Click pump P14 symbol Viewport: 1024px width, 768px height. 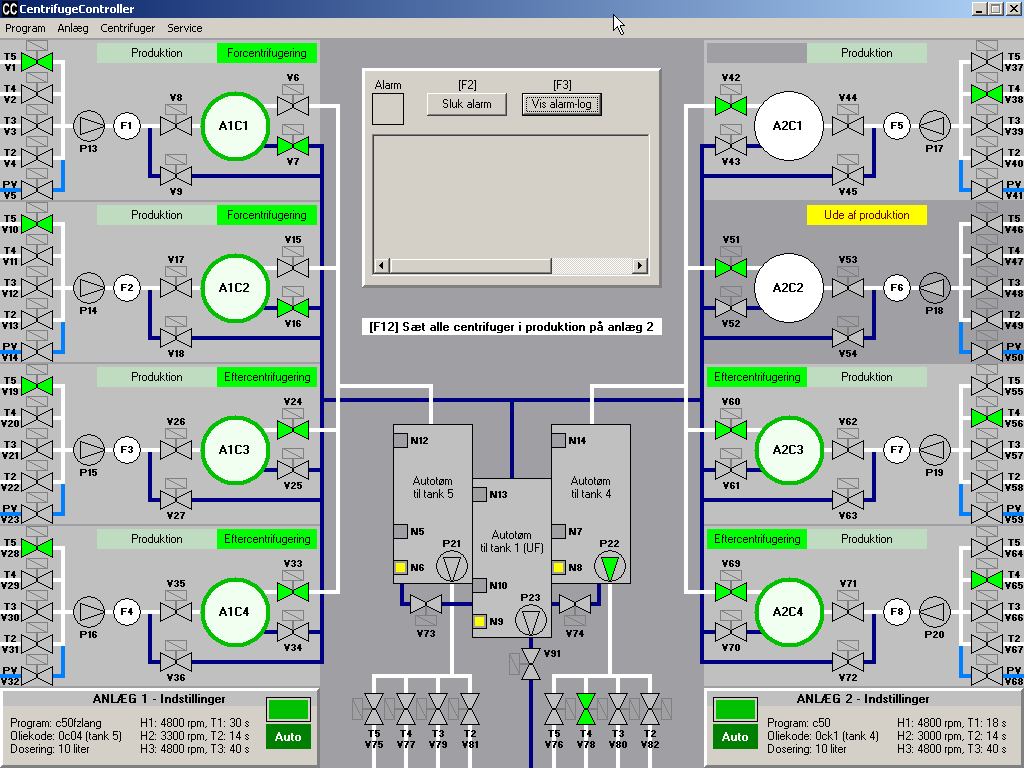[x=89, y=288]
